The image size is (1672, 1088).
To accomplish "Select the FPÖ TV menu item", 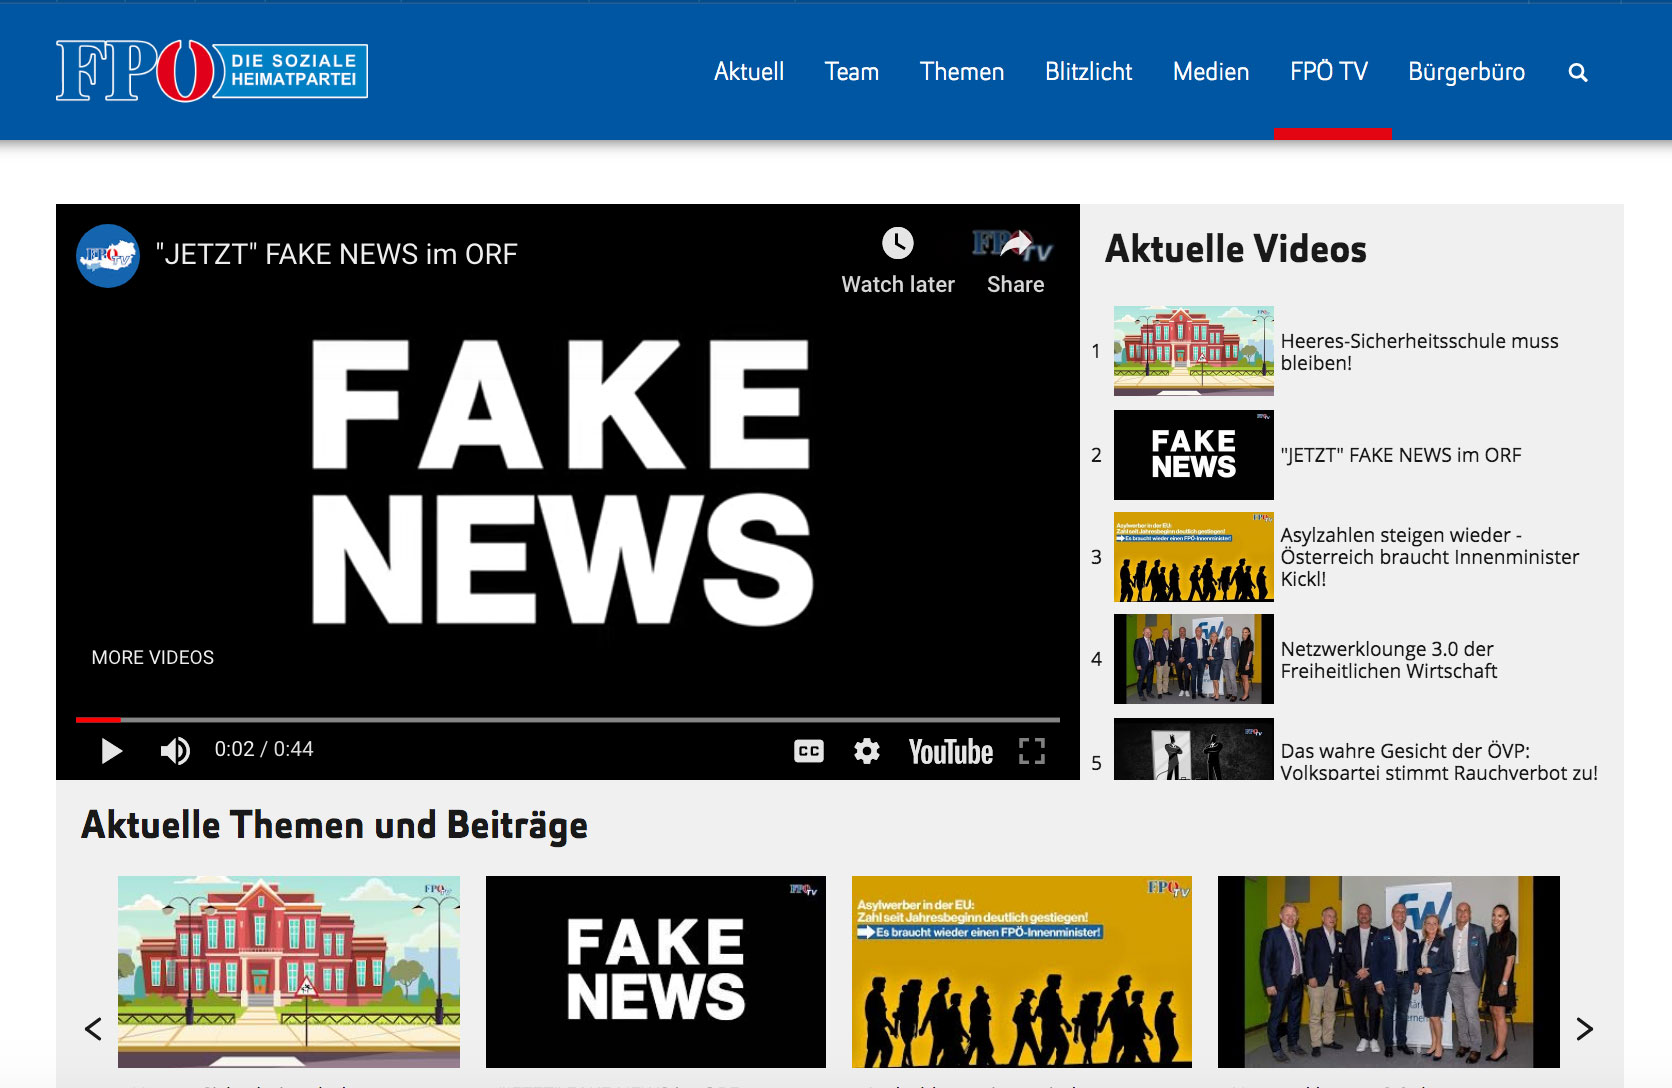I will click(x=1329, y=72).
